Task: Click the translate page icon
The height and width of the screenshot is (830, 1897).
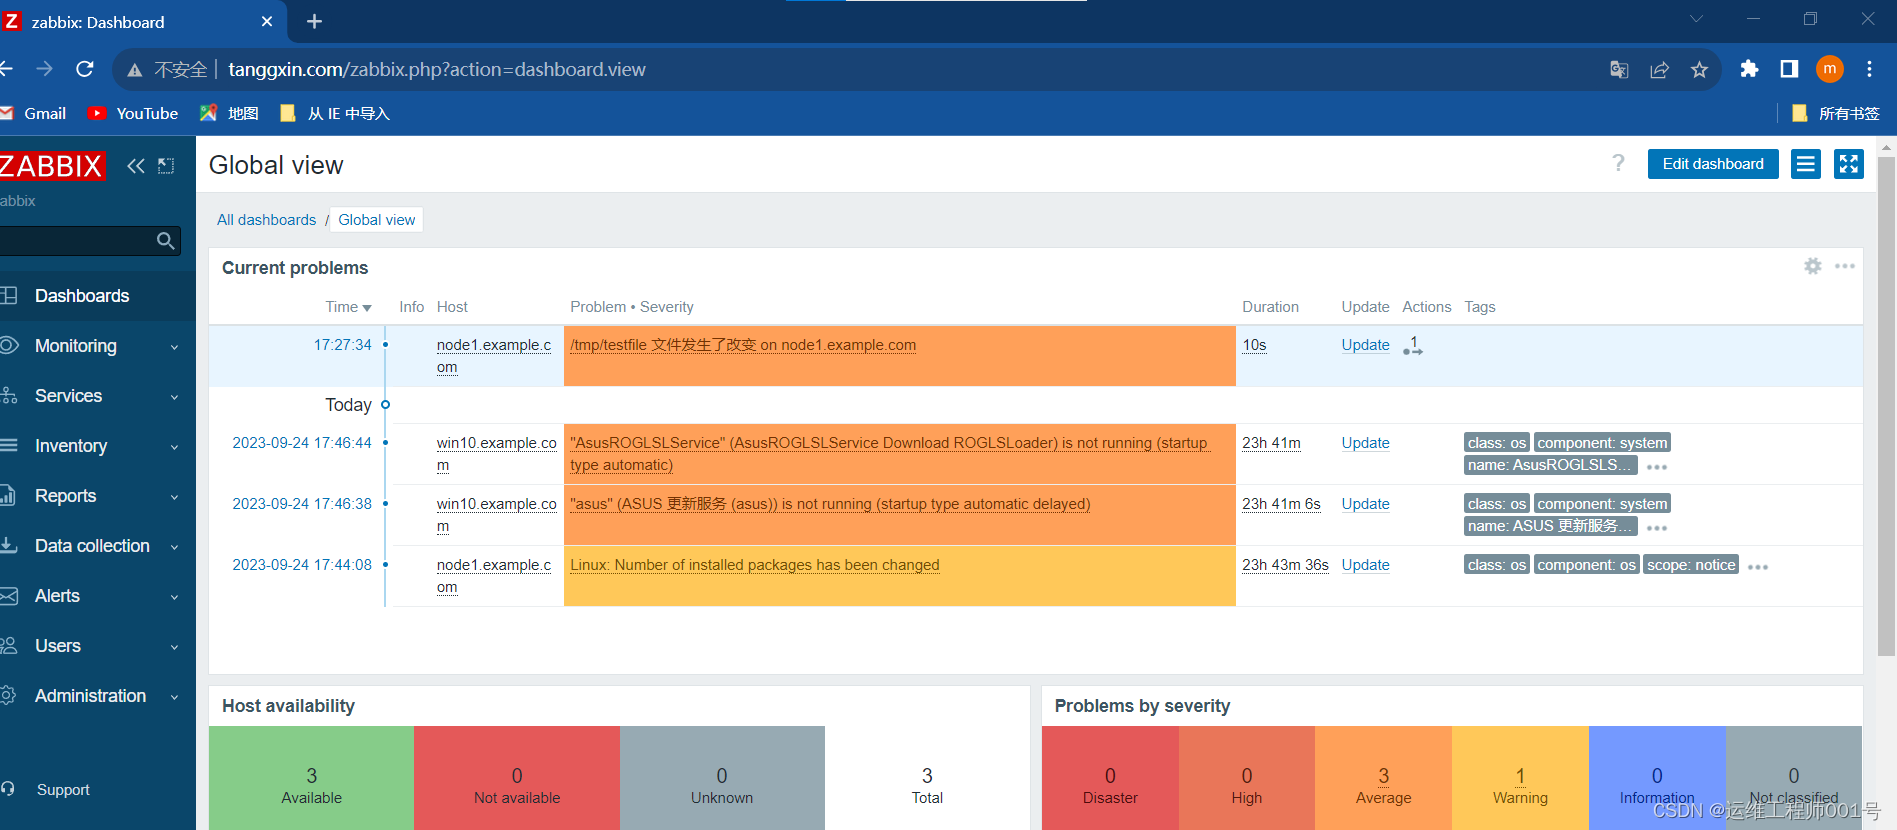Action: (1619, 69)
